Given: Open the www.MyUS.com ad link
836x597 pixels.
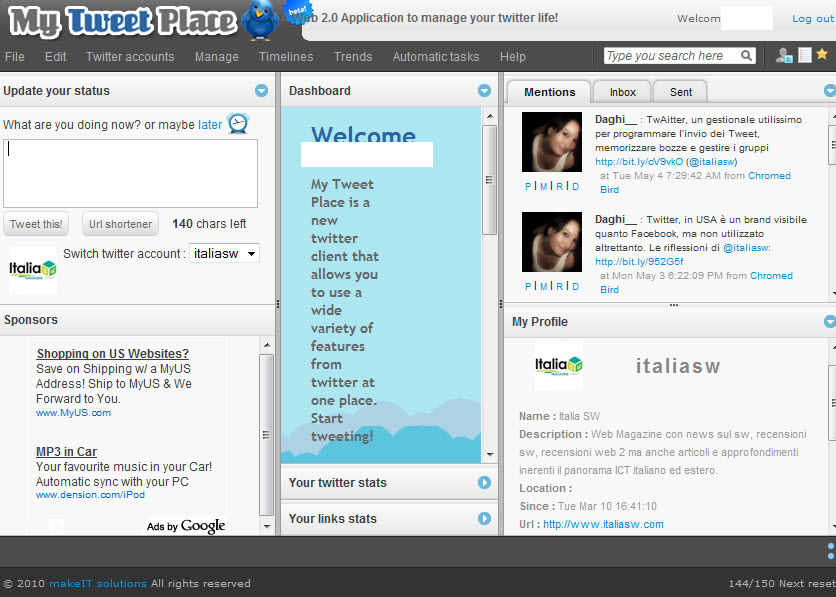Looking at the screenshot, I should pos(74,413).
